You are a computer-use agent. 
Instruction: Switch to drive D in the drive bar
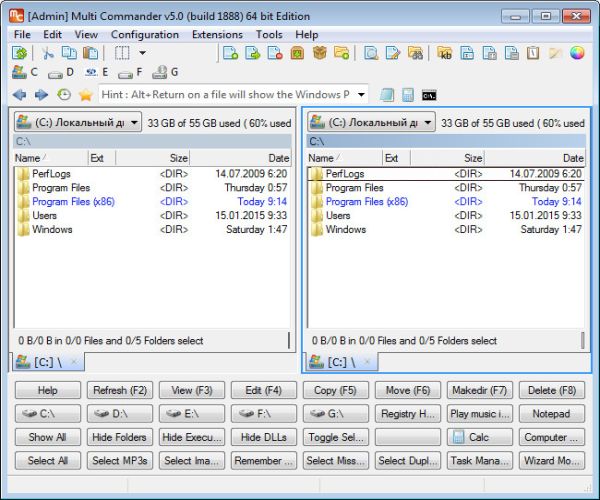click(x=60, y=72)
